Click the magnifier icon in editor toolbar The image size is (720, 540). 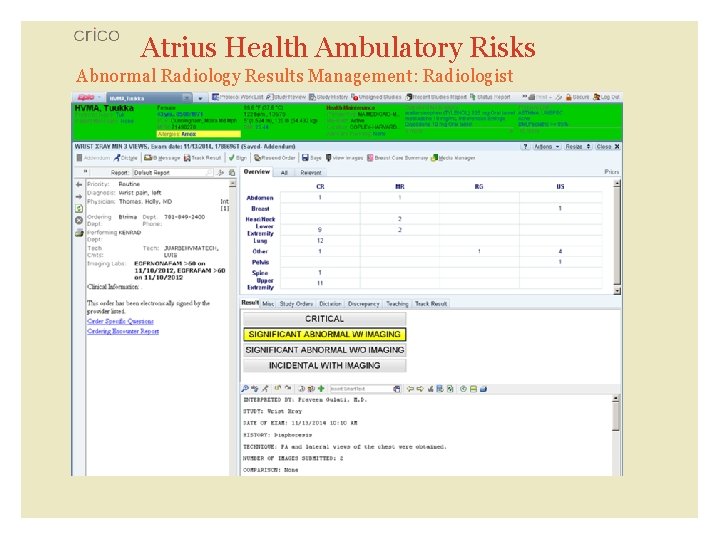(x=245, y=389)
